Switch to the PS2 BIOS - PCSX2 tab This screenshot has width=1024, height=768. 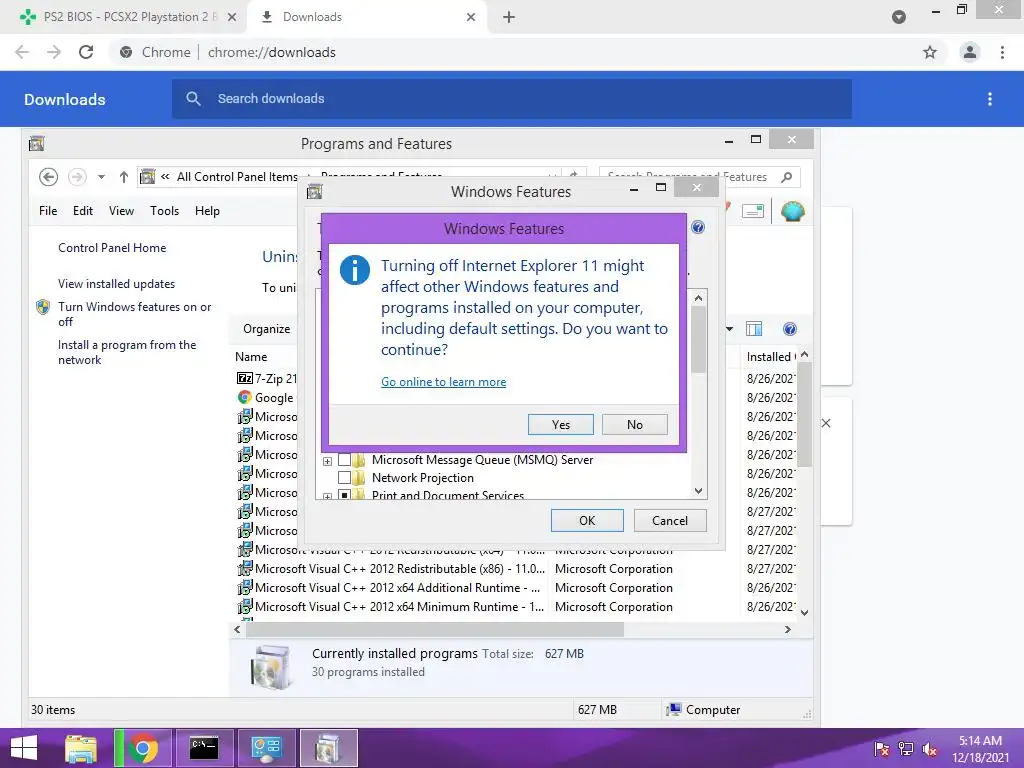click(124, 17)
